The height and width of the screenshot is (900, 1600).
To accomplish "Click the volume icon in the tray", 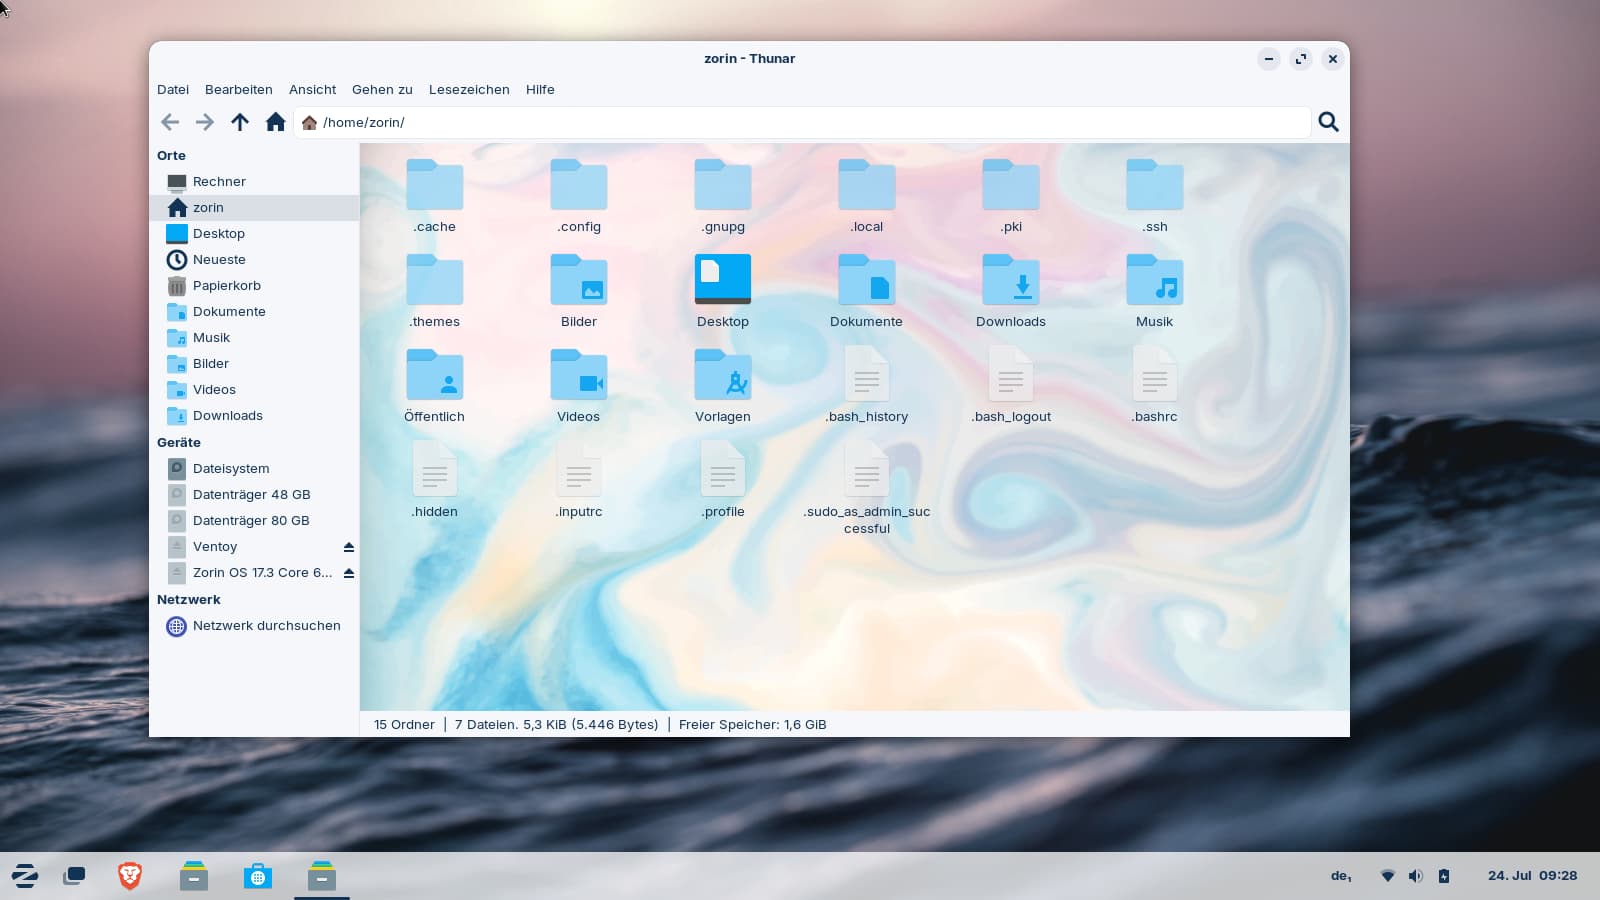I will (1415, 876).
